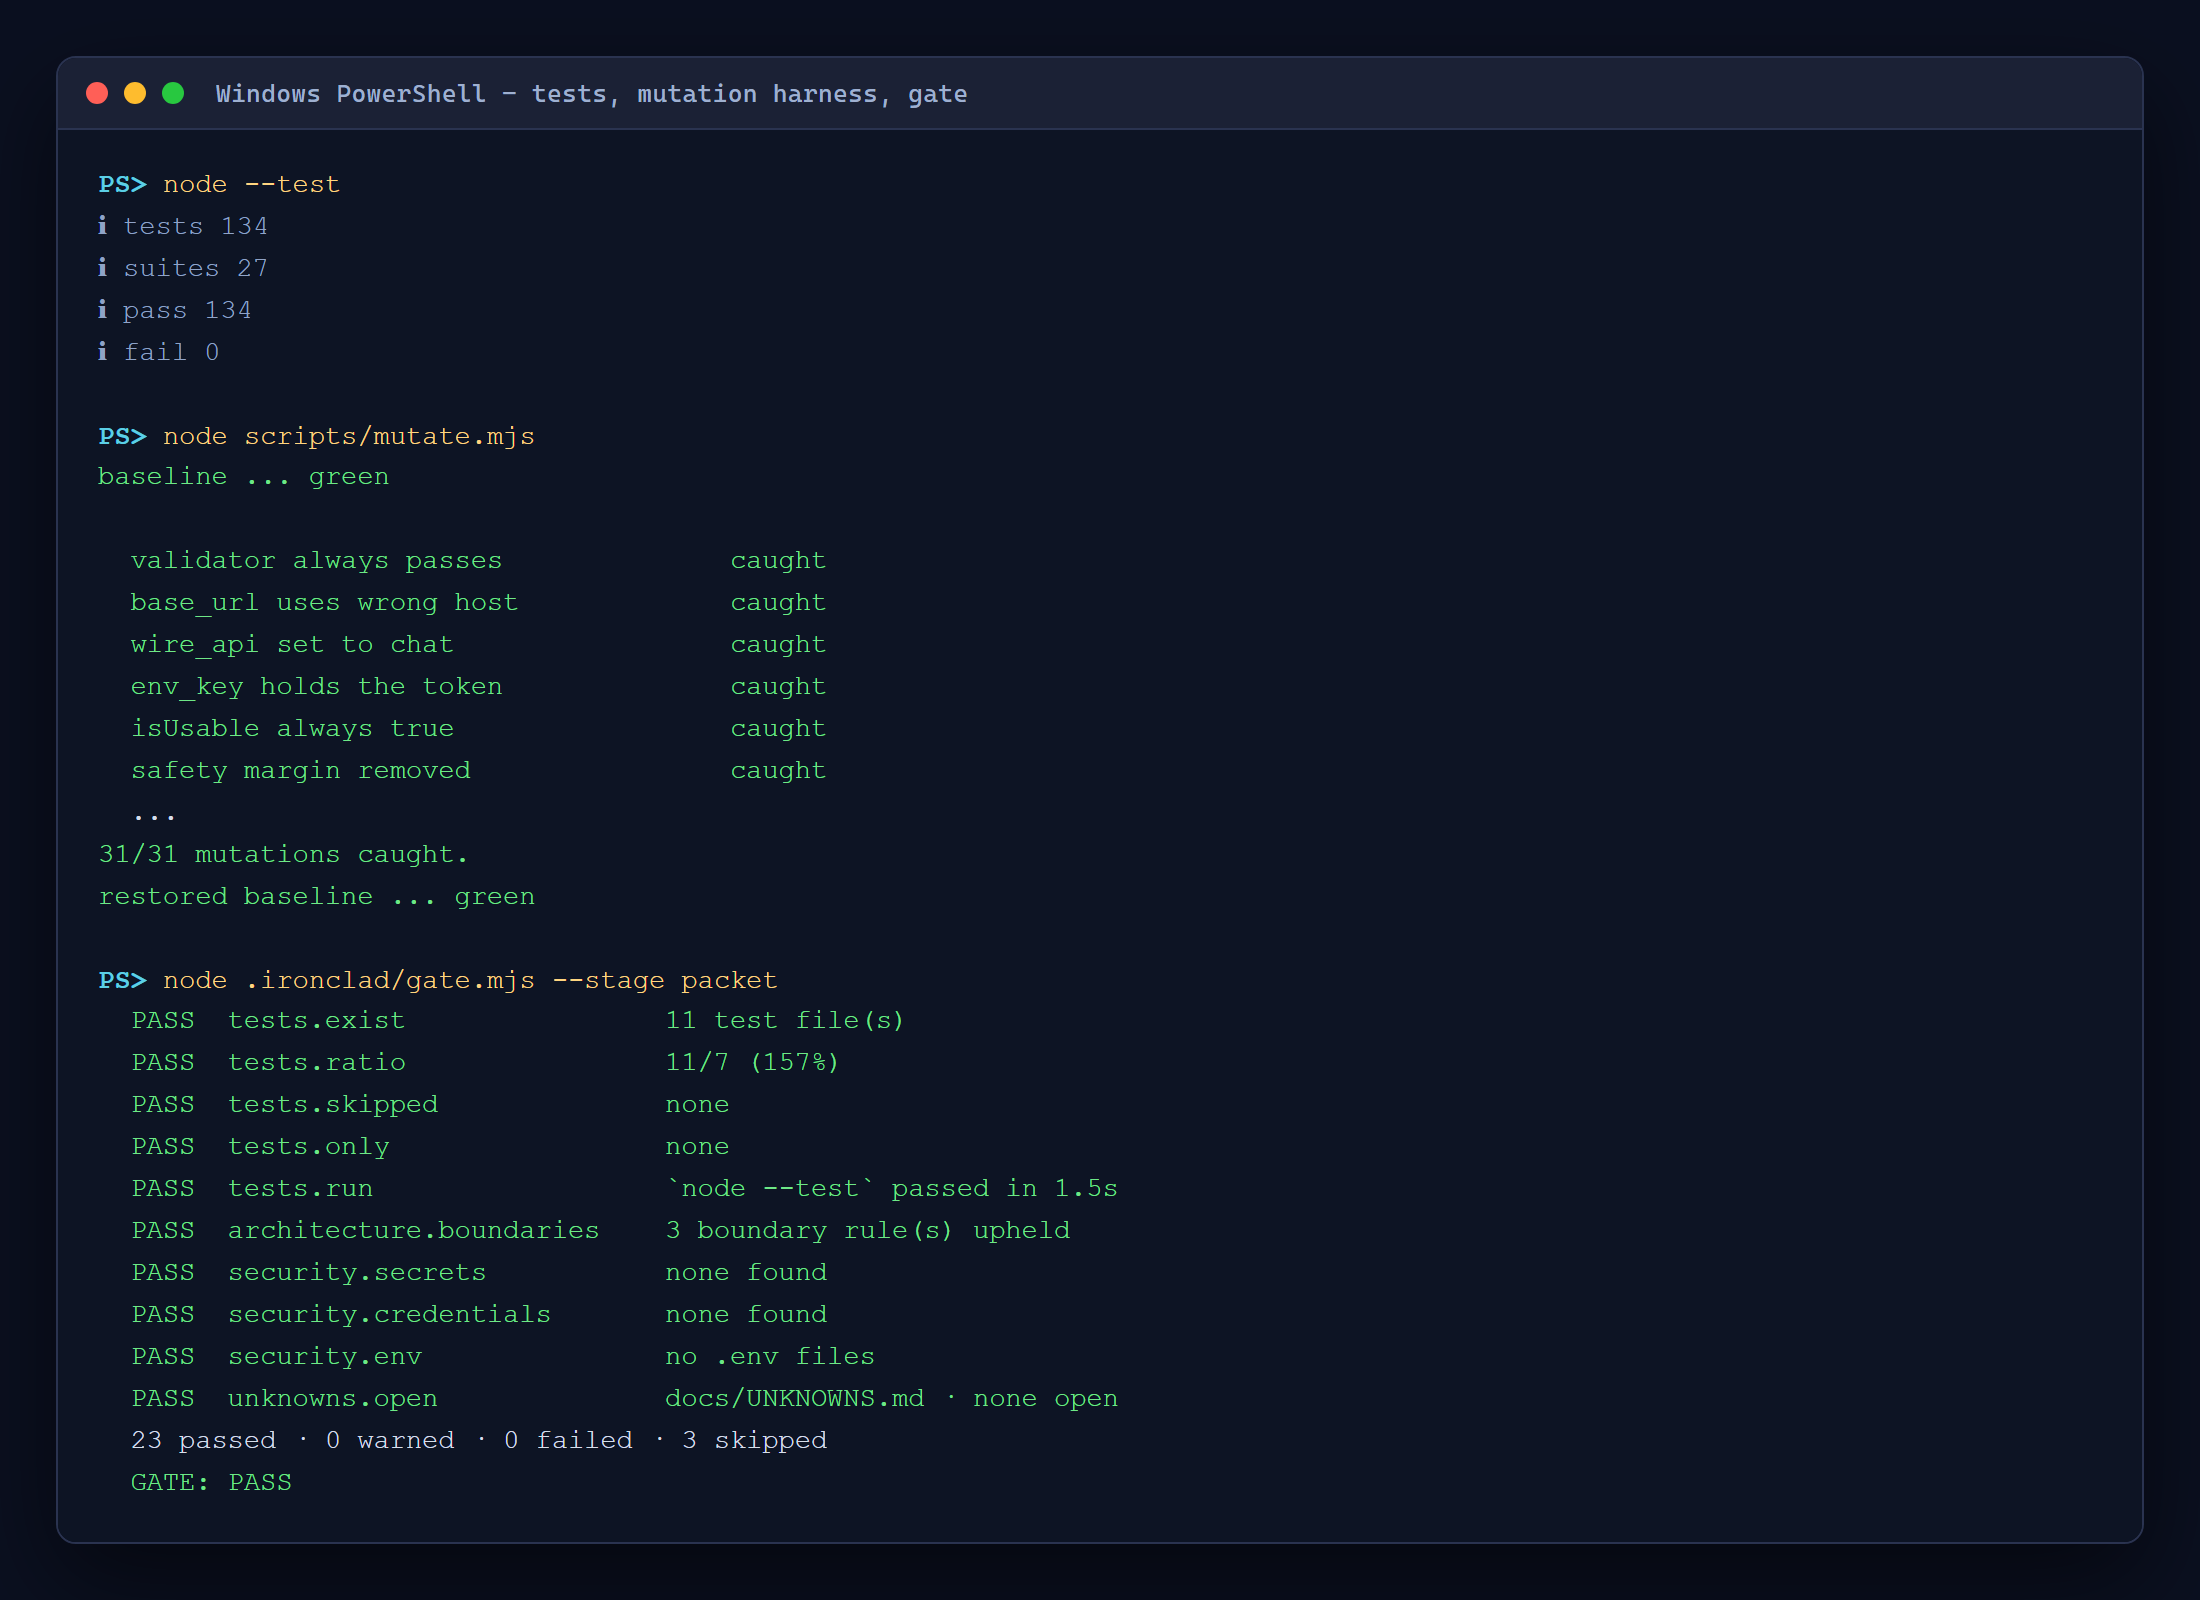The image size is (2200, 1600).
Task: Click the 'unknowns.open' gate check
Action: (x=333, y=1398)
